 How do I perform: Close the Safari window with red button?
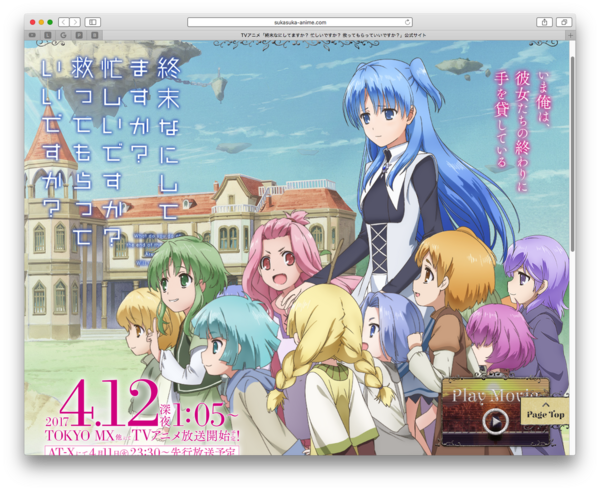pyautogui.click(x=33, y=22)
